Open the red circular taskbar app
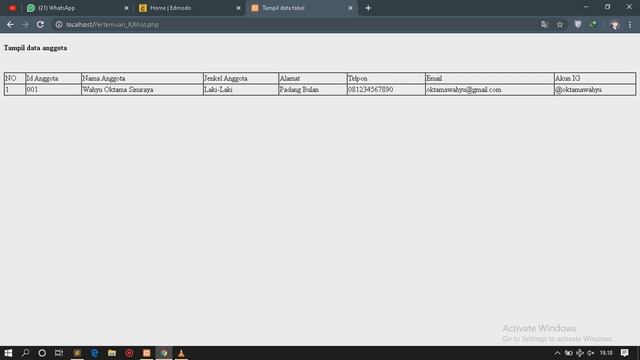This screenshot has width=640, height=360. (129, 353)
